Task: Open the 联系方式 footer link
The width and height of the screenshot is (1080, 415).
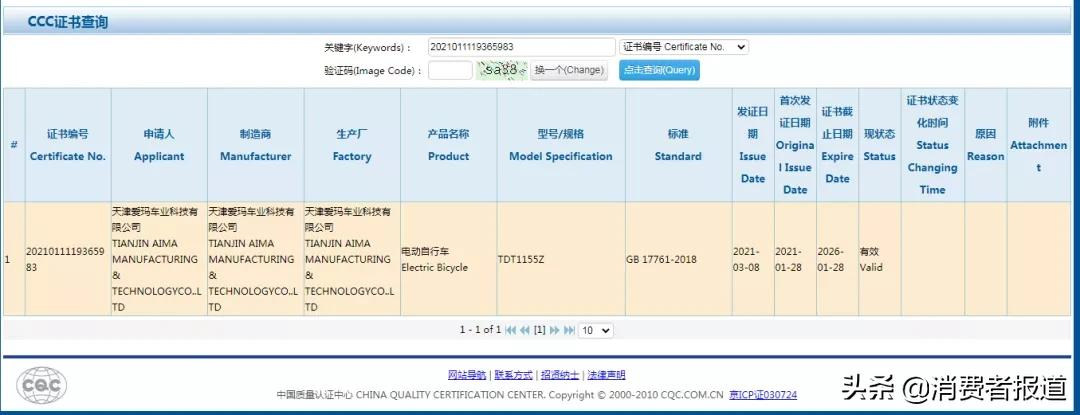Action: (513, 375)
